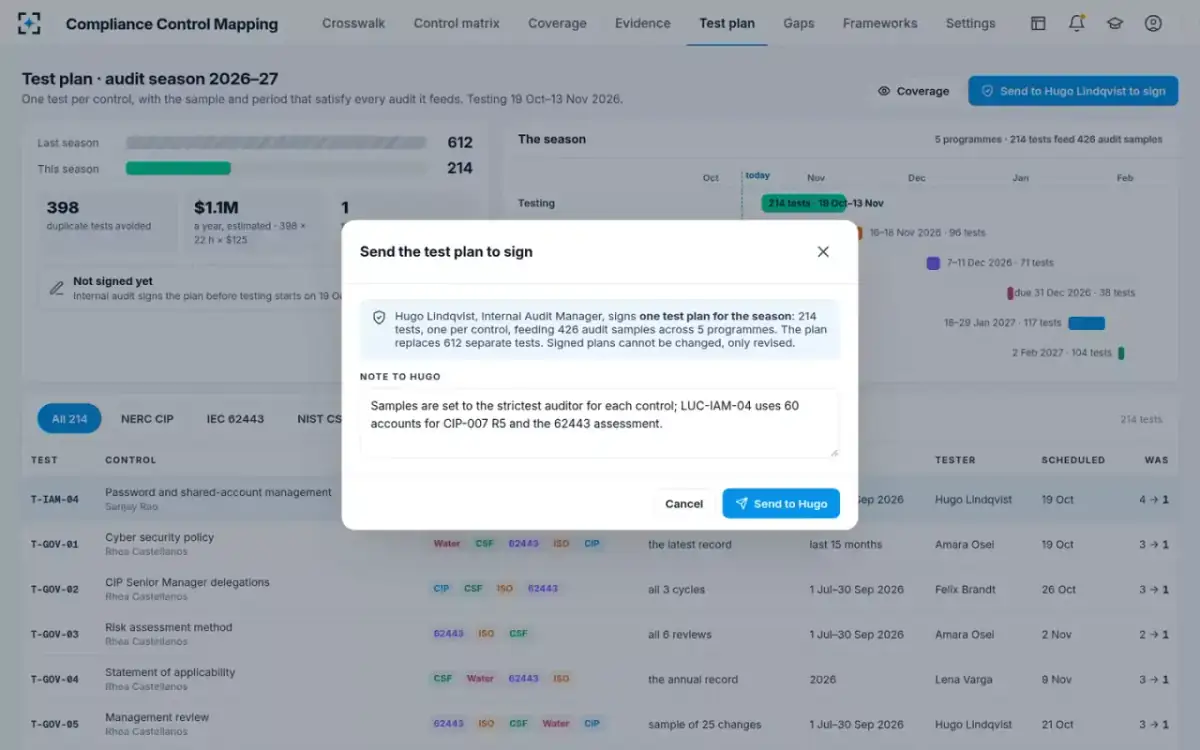Click the TESTER column header
The width and height of the screenshot is (1200, 750).
tap(955, 460)
